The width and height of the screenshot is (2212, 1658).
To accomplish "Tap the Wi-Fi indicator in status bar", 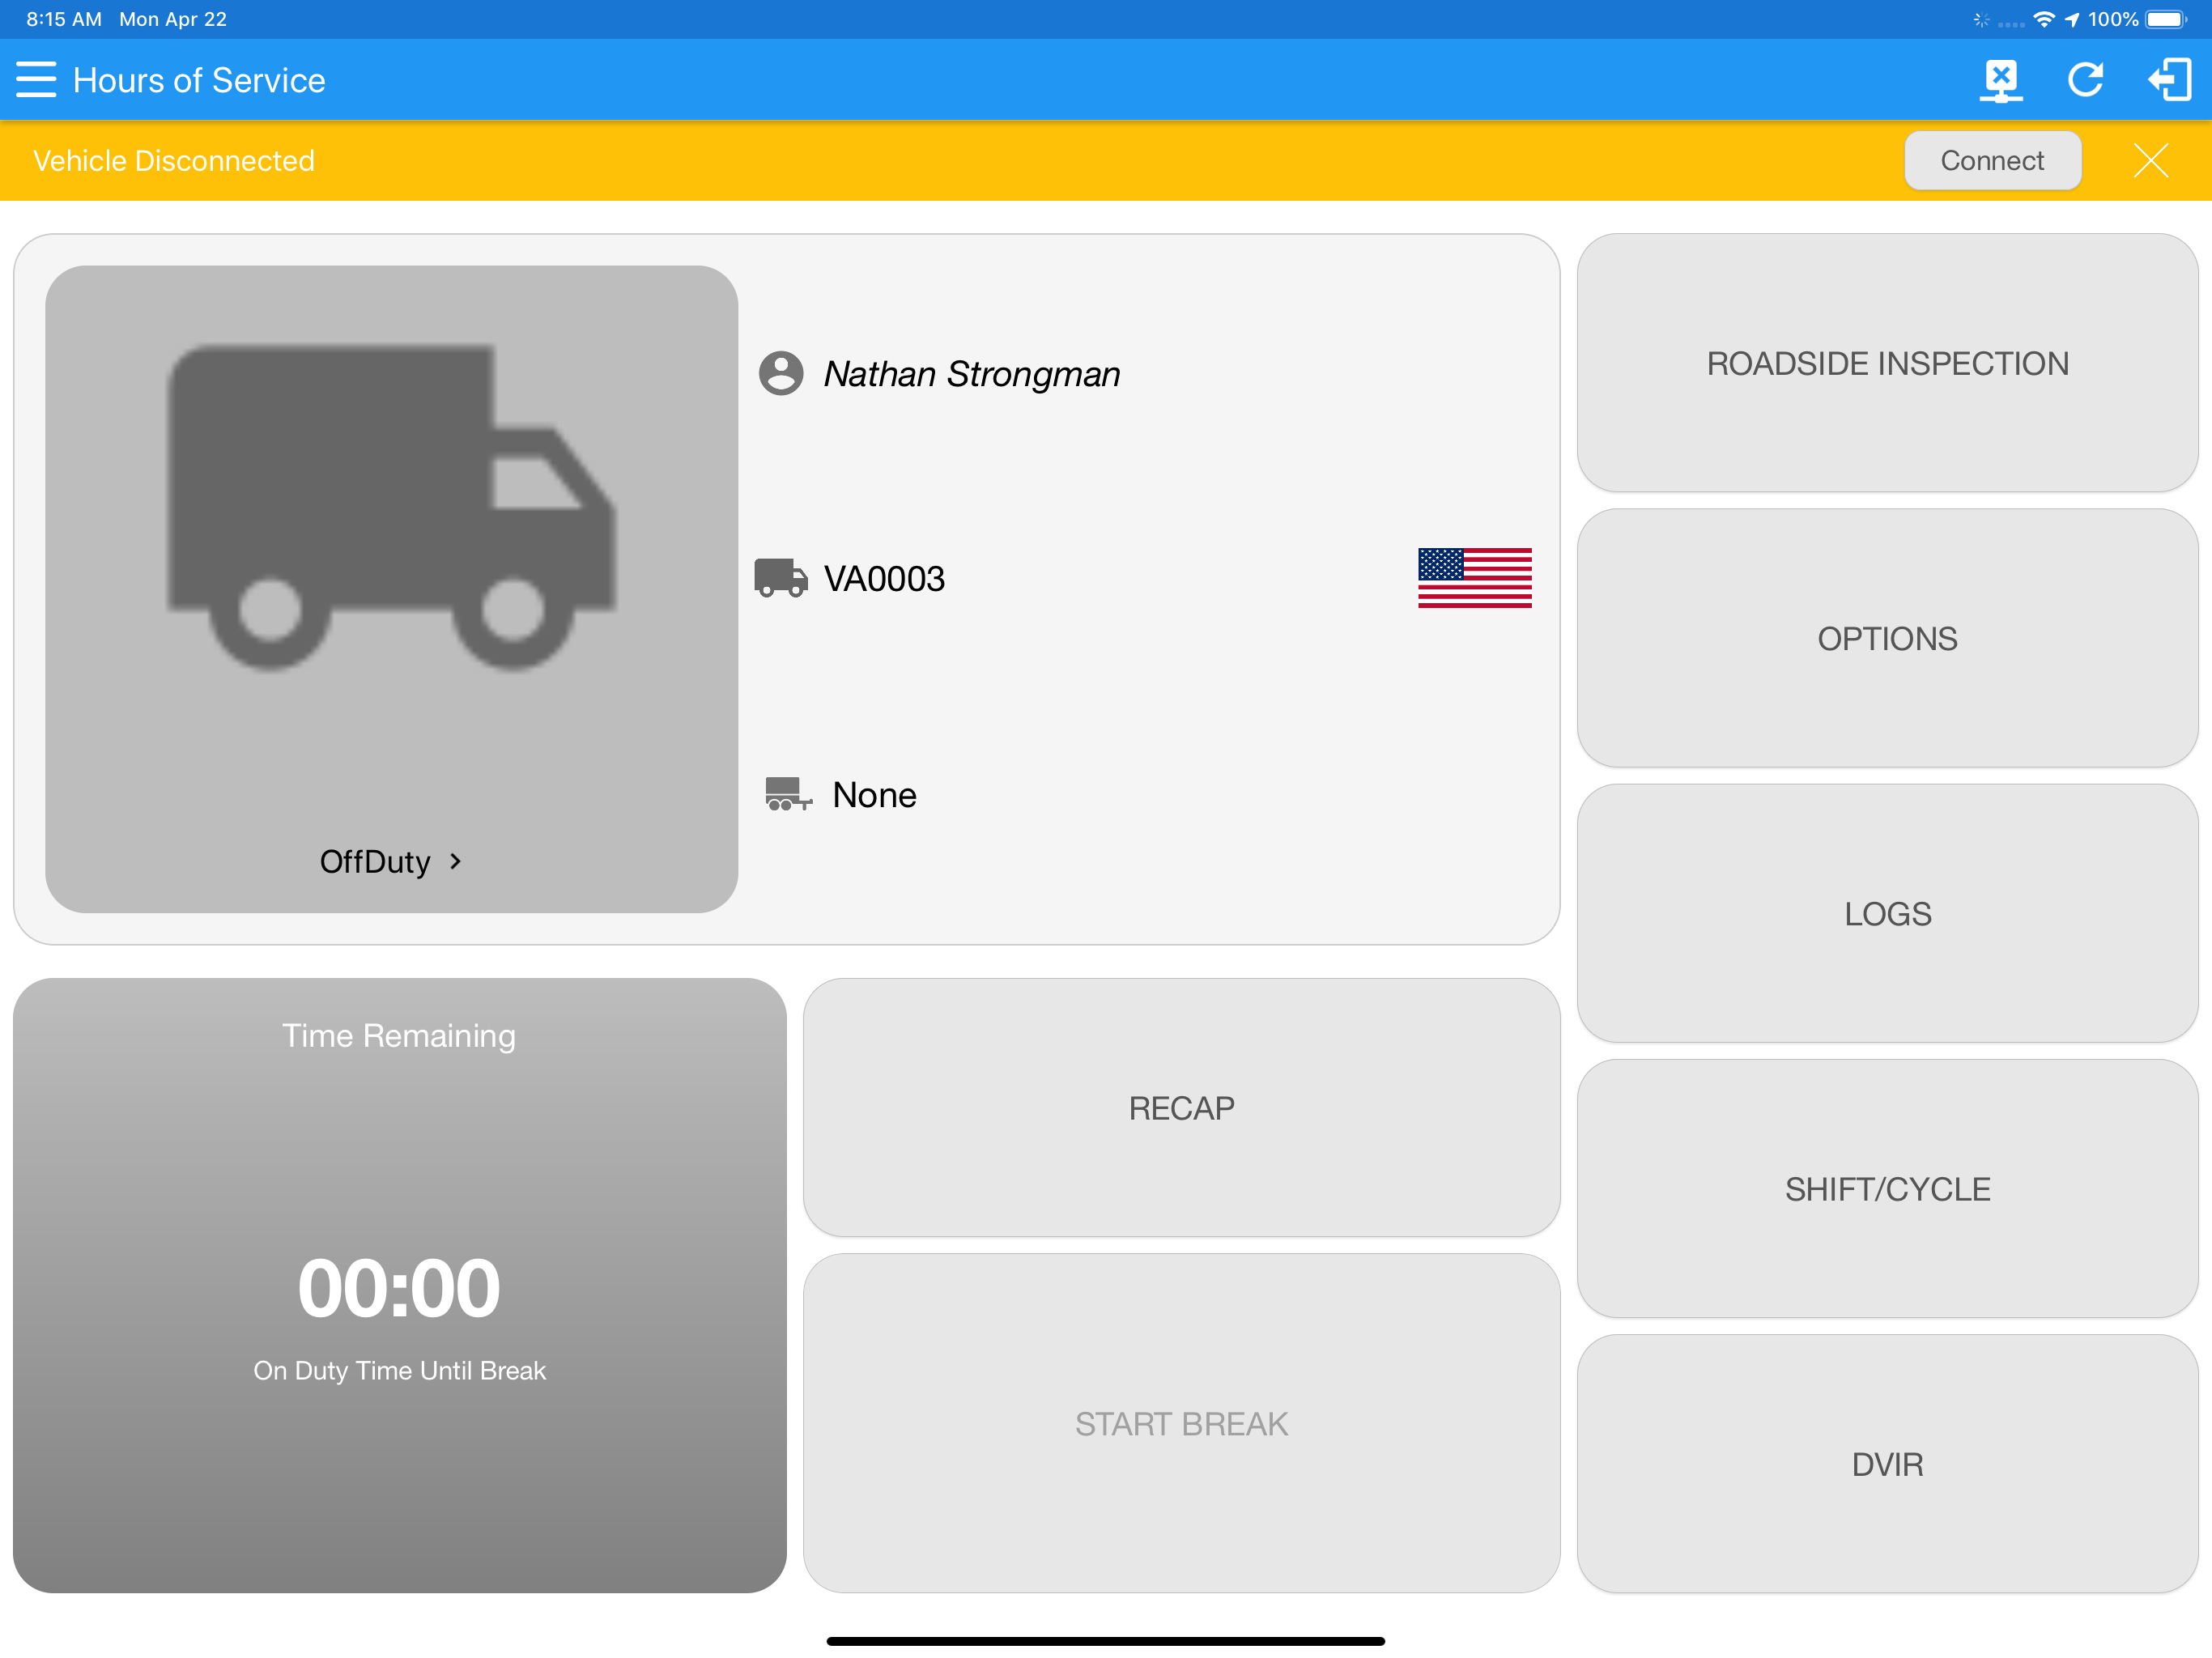I will (2044, 19).
